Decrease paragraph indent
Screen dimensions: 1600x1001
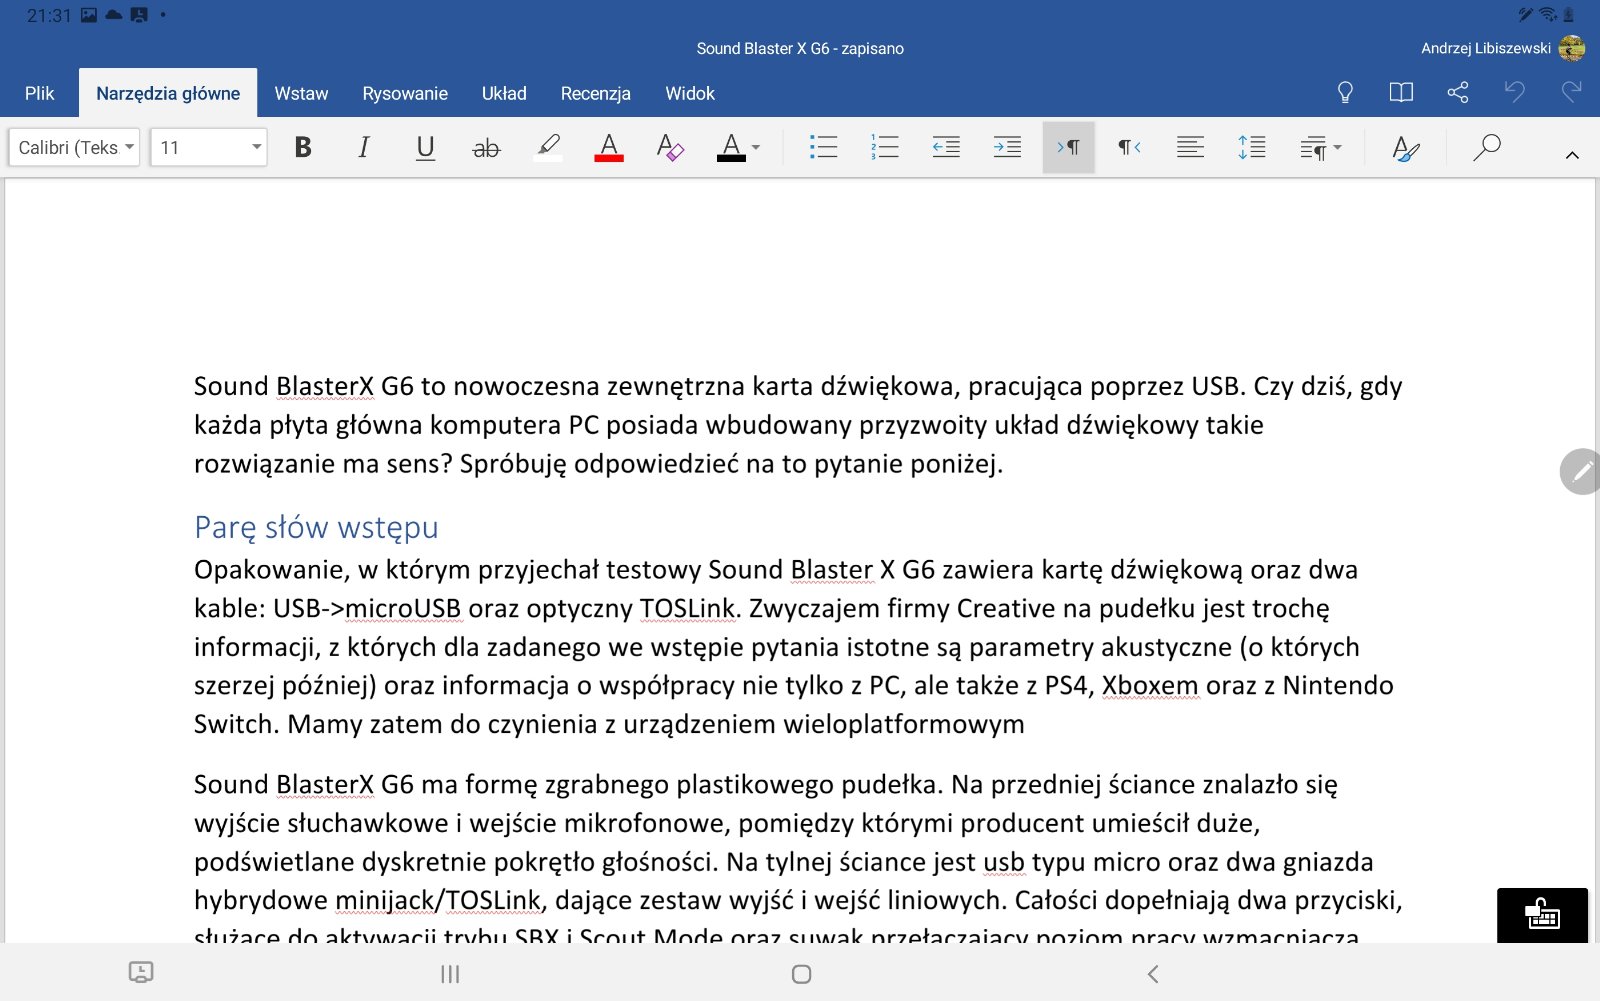pyautogui.click(x=946, y=148)
